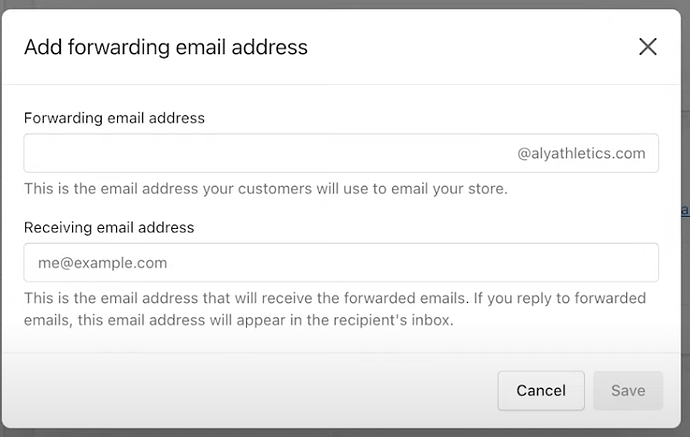Click the Save button
The width and height of the screenshot is (690, 437).
pos(628,390)
